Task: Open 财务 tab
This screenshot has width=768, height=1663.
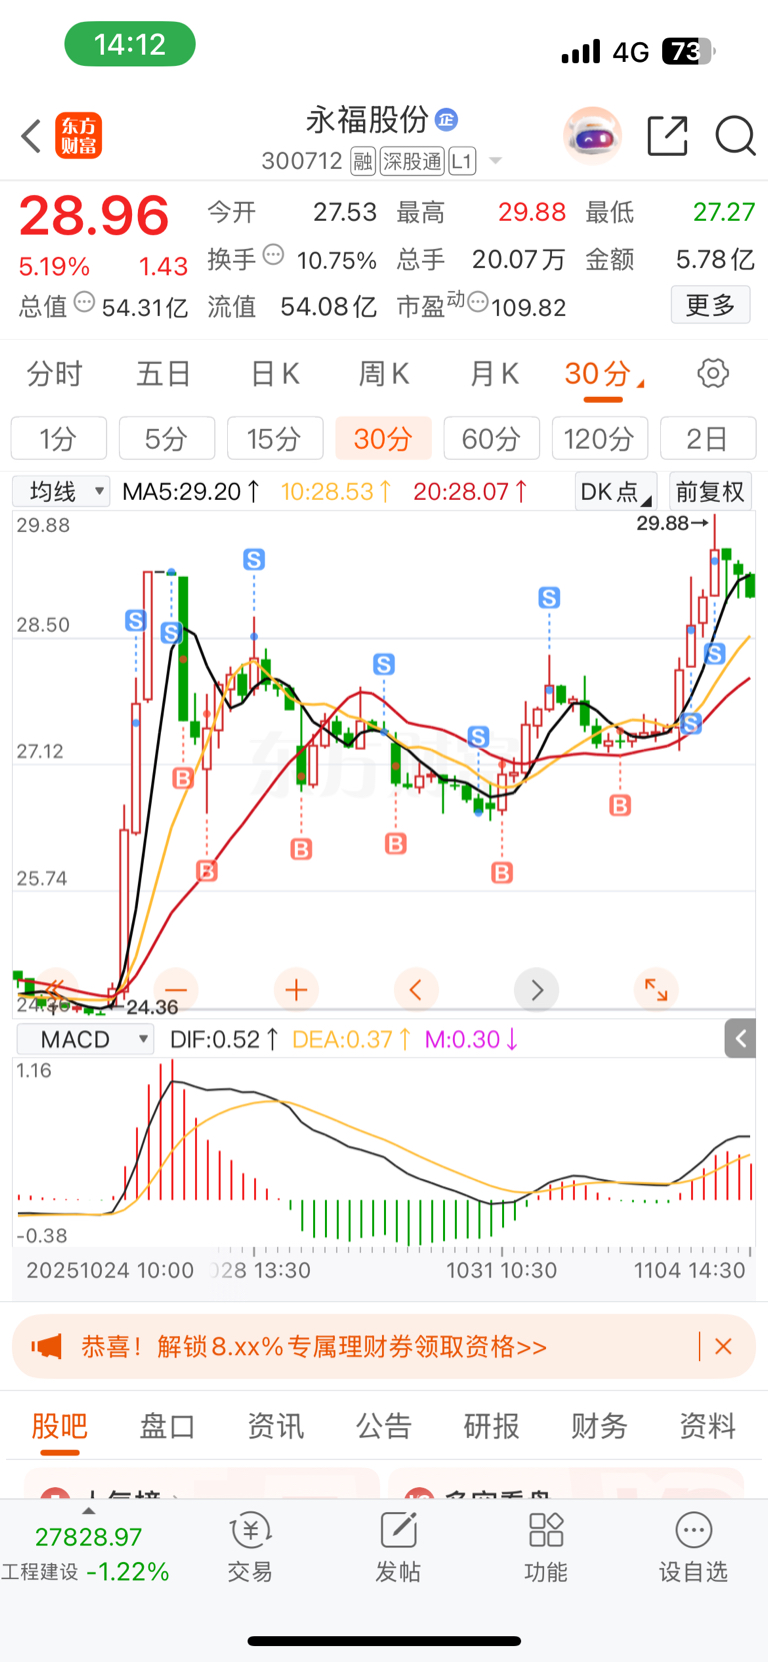Action: coord(600,1426)
